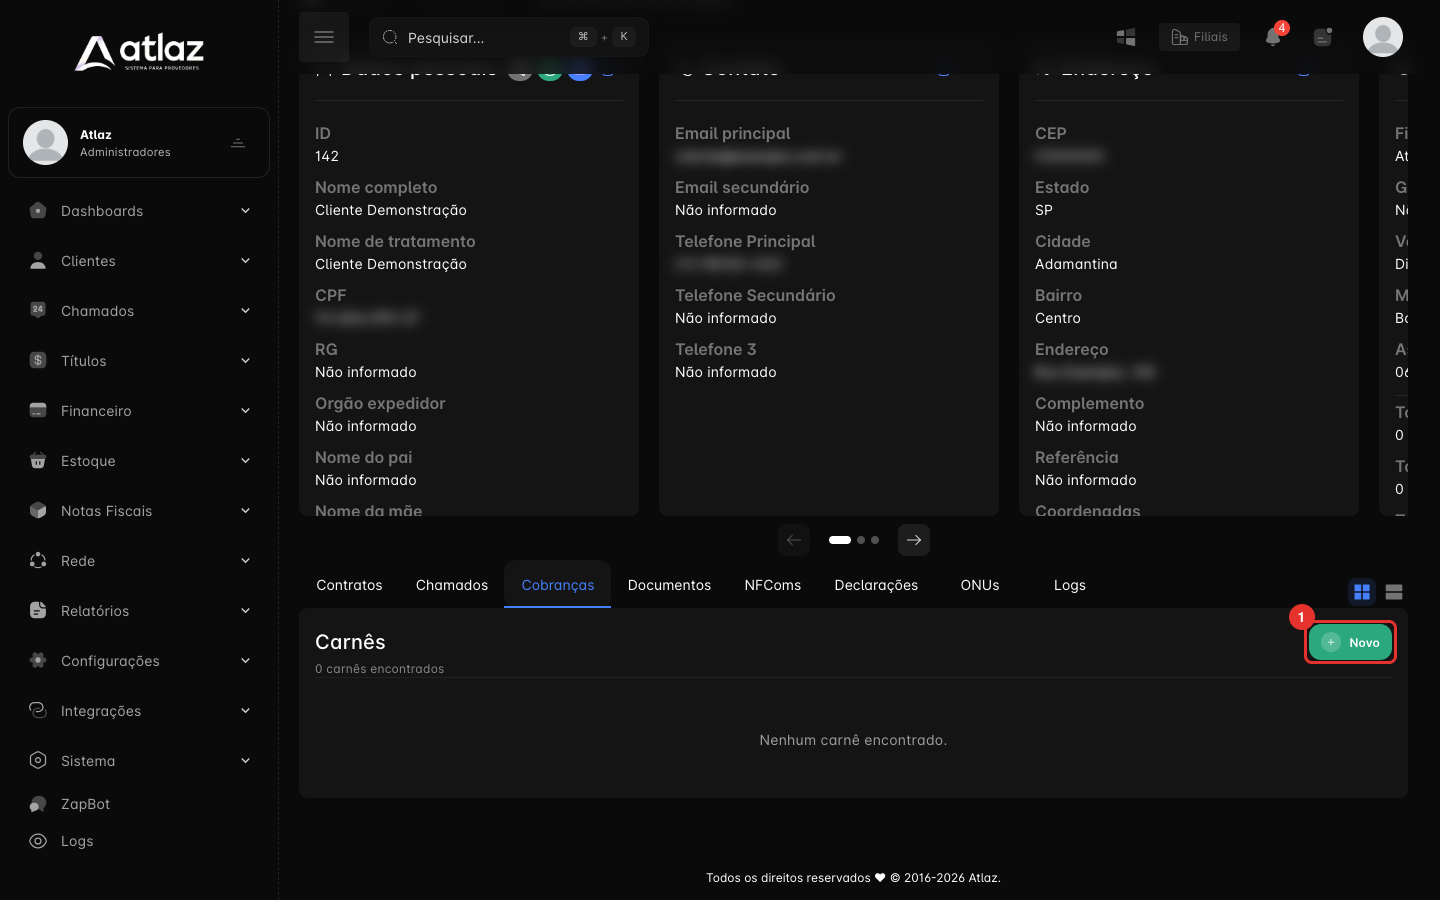Click the green Novo button
This screenshot has width=1440, height=900.
point(1350,642)
